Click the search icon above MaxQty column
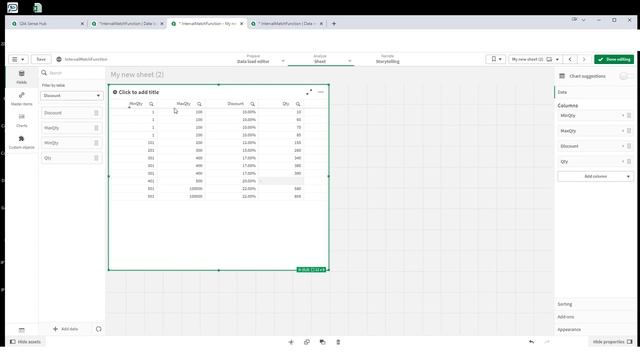This screenshot has width=640, height=360. pos(199,104)
